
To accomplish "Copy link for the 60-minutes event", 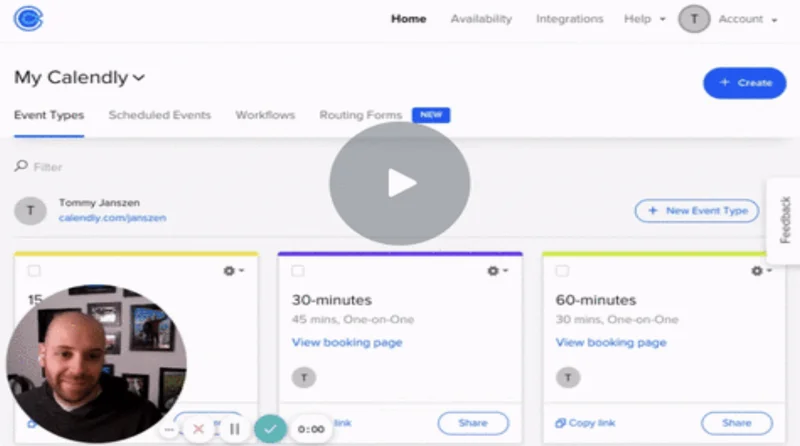I will [585, 423].
